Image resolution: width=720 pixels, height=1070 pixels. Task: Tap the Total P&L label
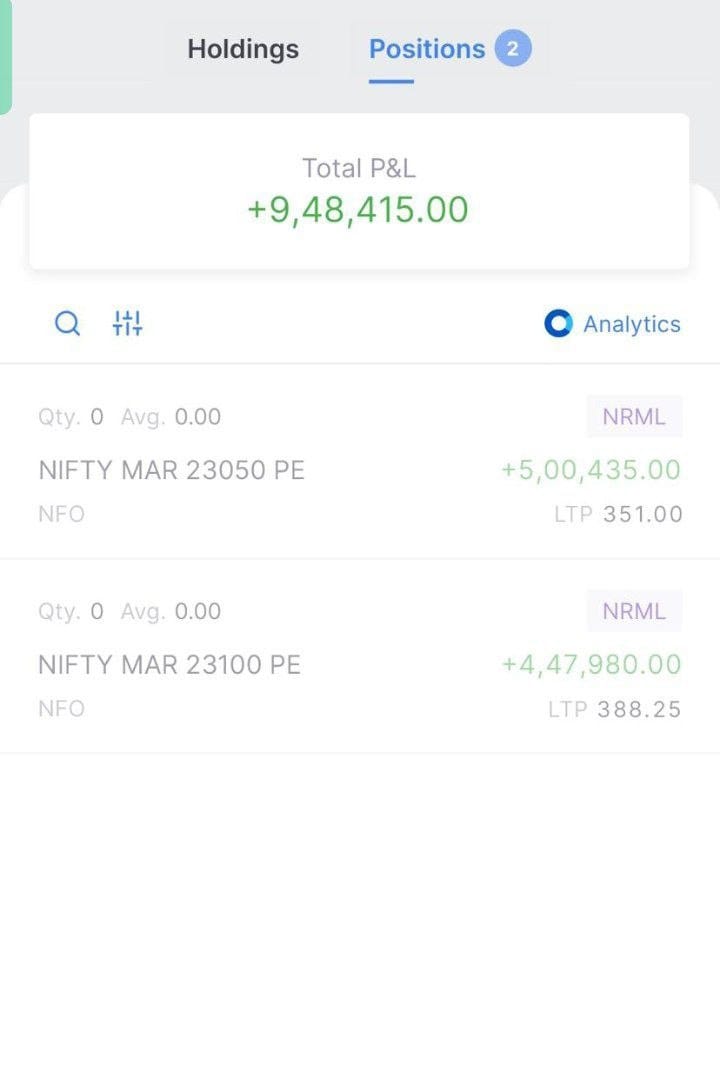[x=359, y=168]
